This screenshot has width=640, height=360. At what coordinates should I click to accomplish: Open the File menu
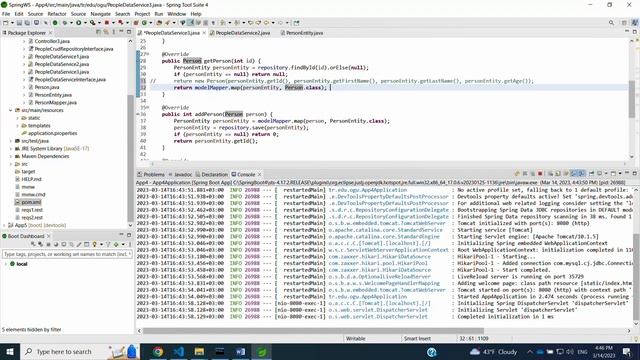point(6,14)
